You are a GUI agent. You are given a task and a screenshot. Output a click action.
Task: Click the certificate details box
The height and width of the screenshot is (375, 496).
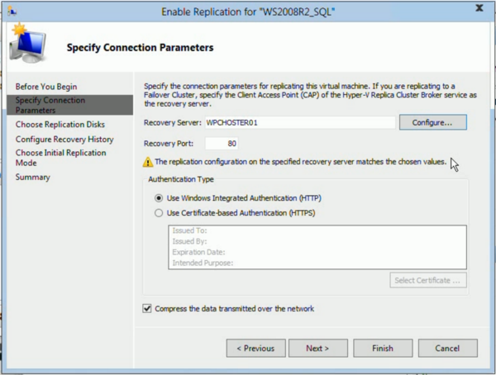point(317,247)
